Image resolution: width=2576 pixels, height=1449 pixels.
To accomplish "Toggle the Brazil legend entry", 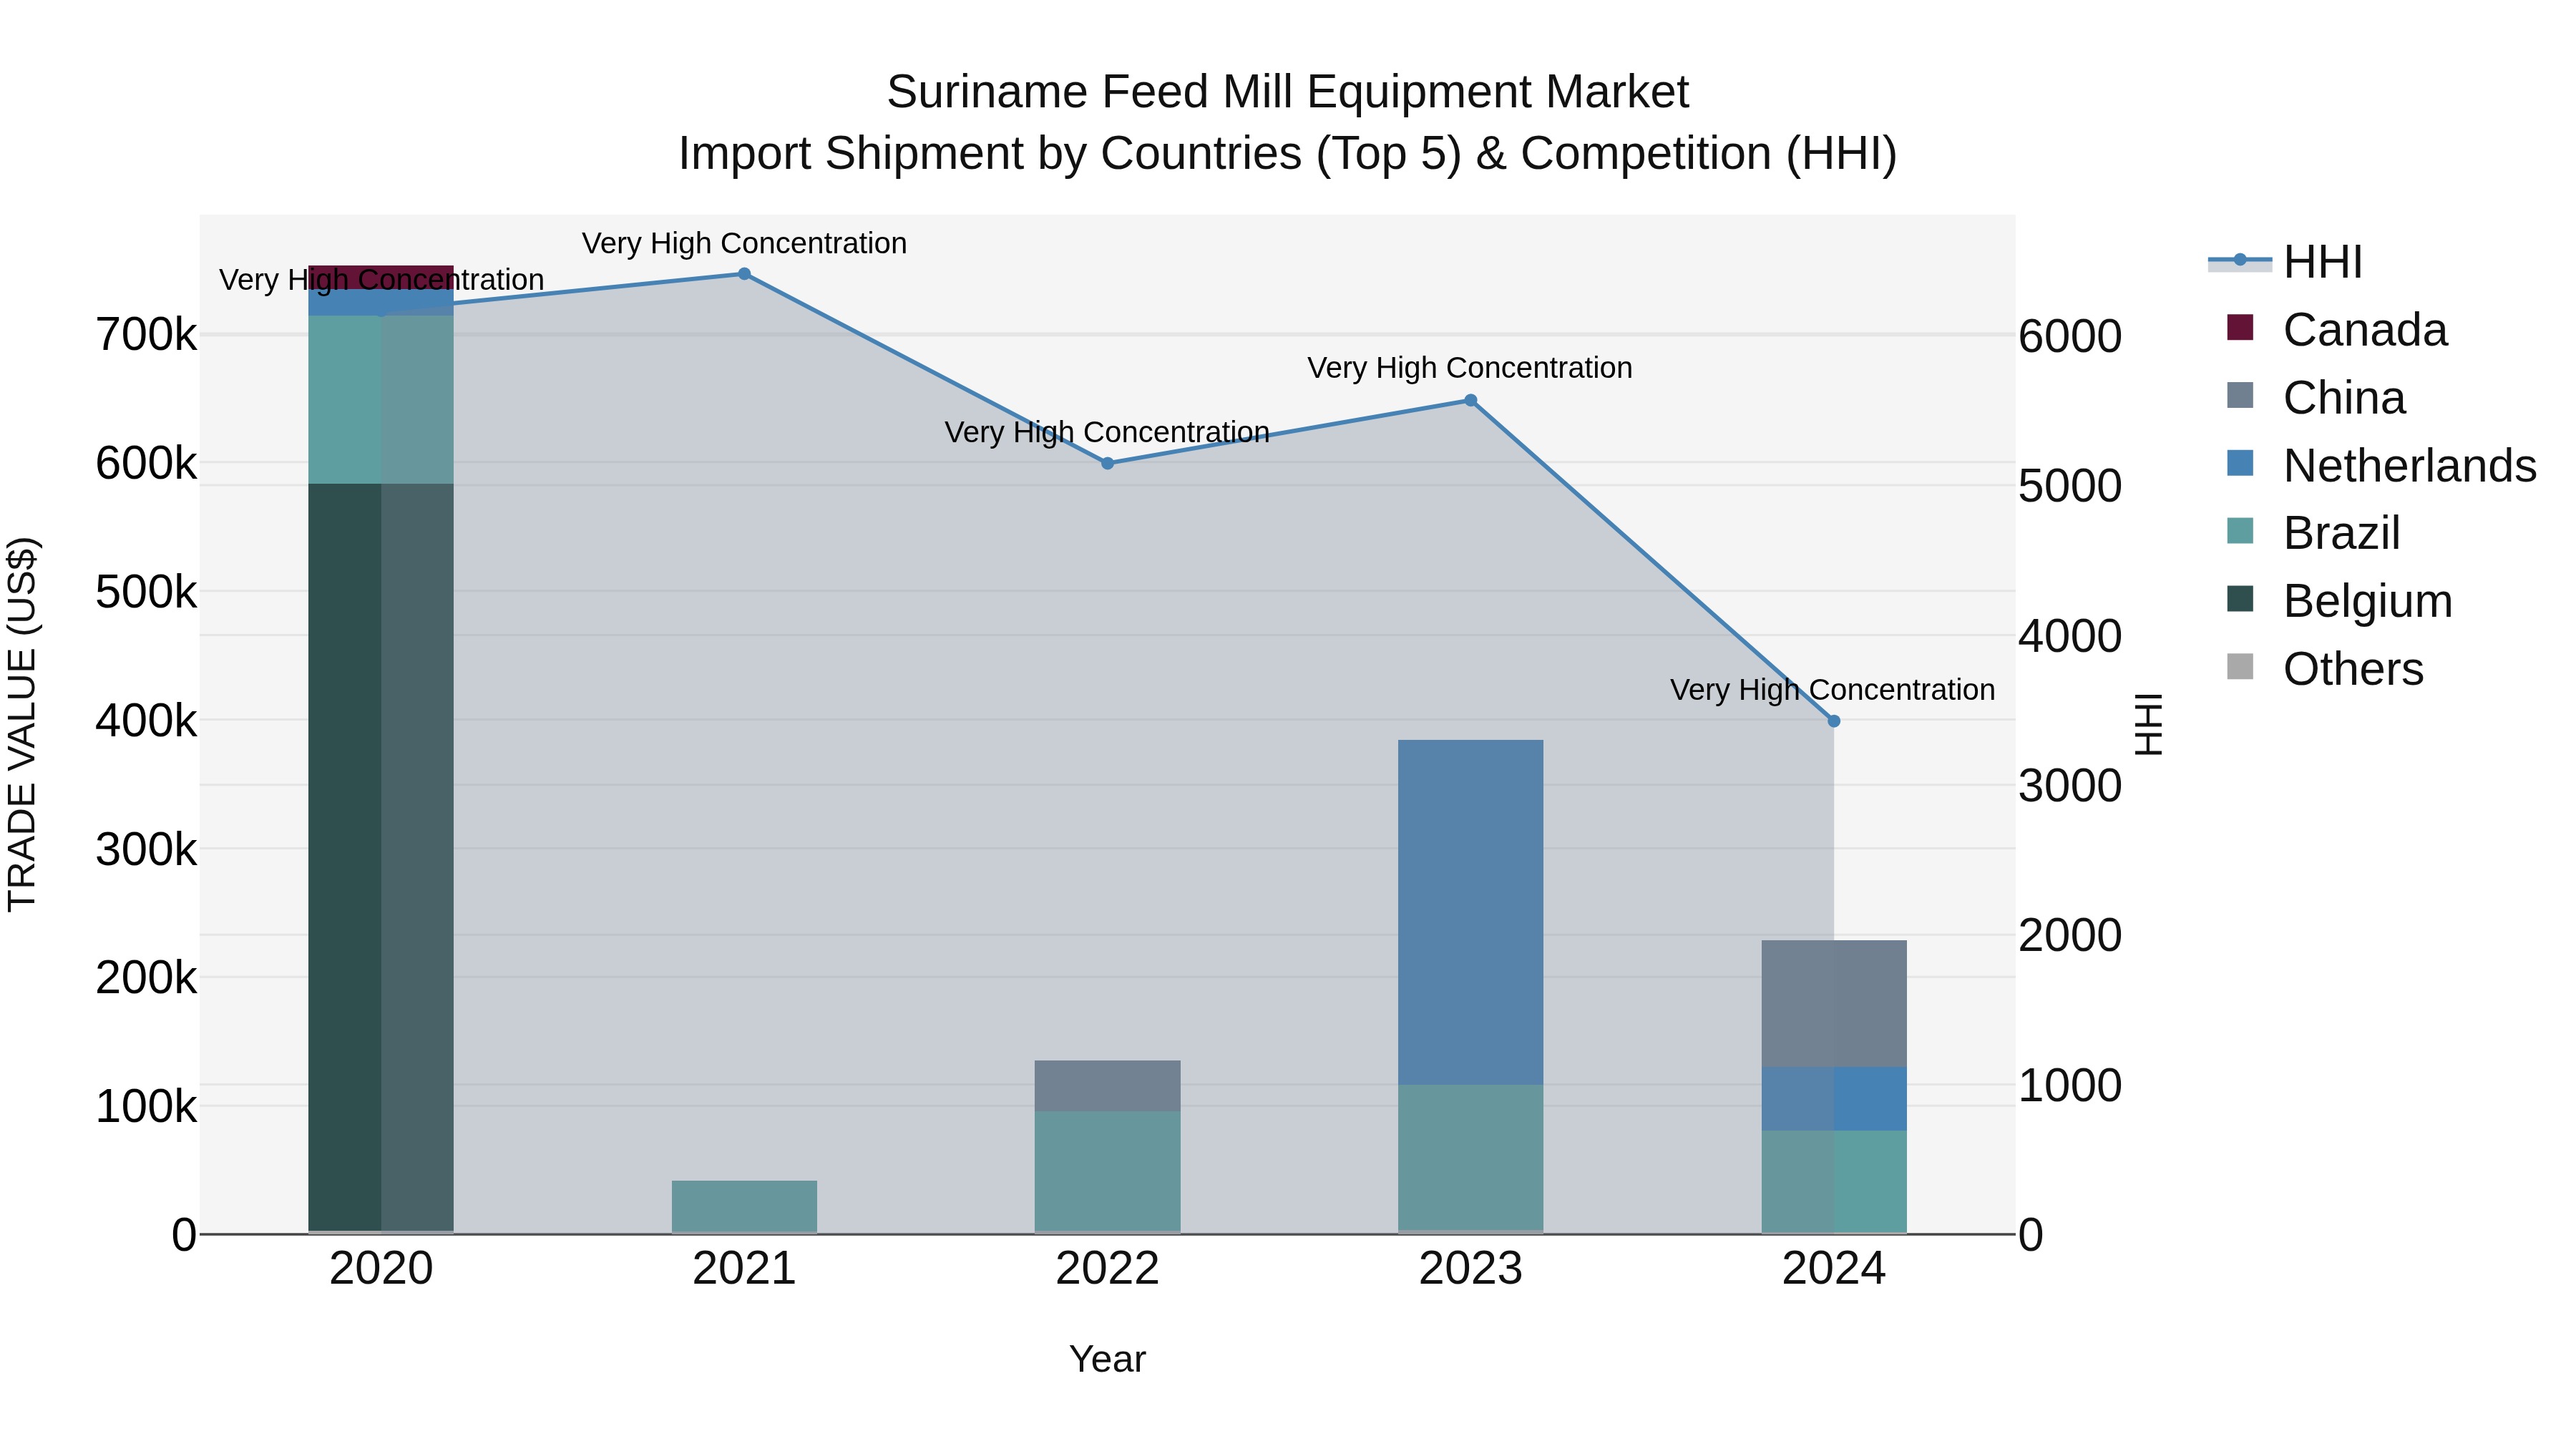I will pyautogui.click(x=2313, y=533).
